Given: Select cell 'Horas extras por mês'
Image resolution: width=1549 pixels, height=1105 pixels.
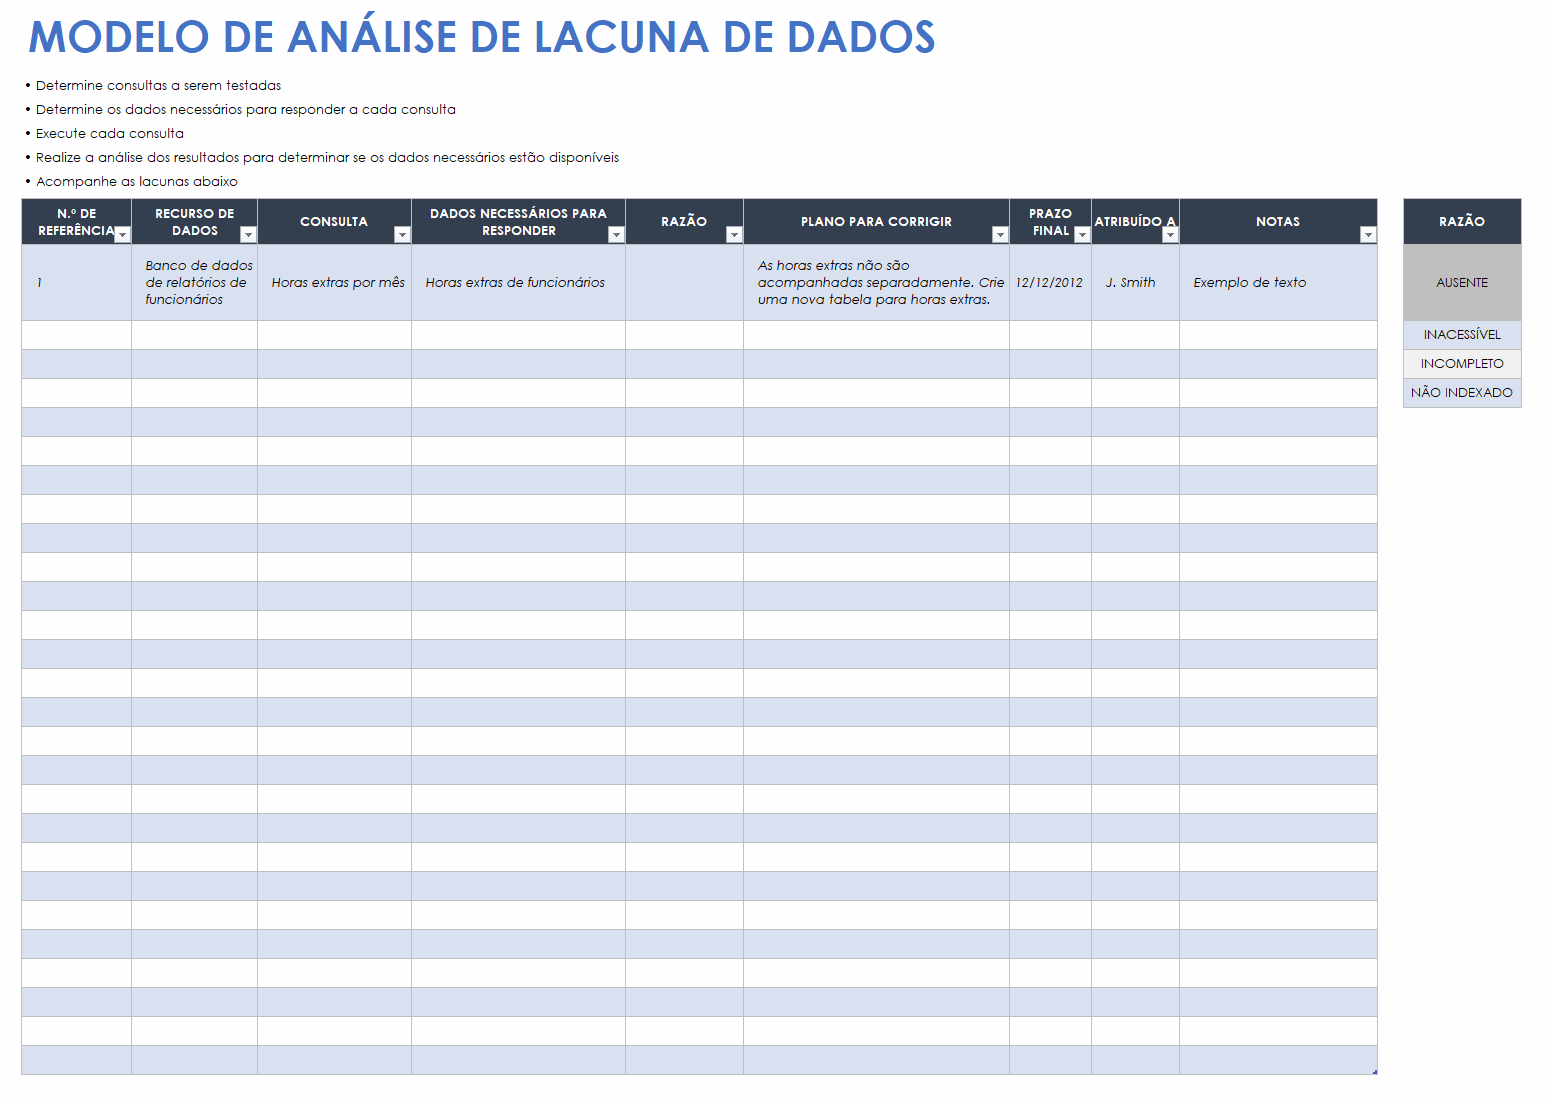Looking at the screenshot, I should pyautogui.click(x=335, y=283).
